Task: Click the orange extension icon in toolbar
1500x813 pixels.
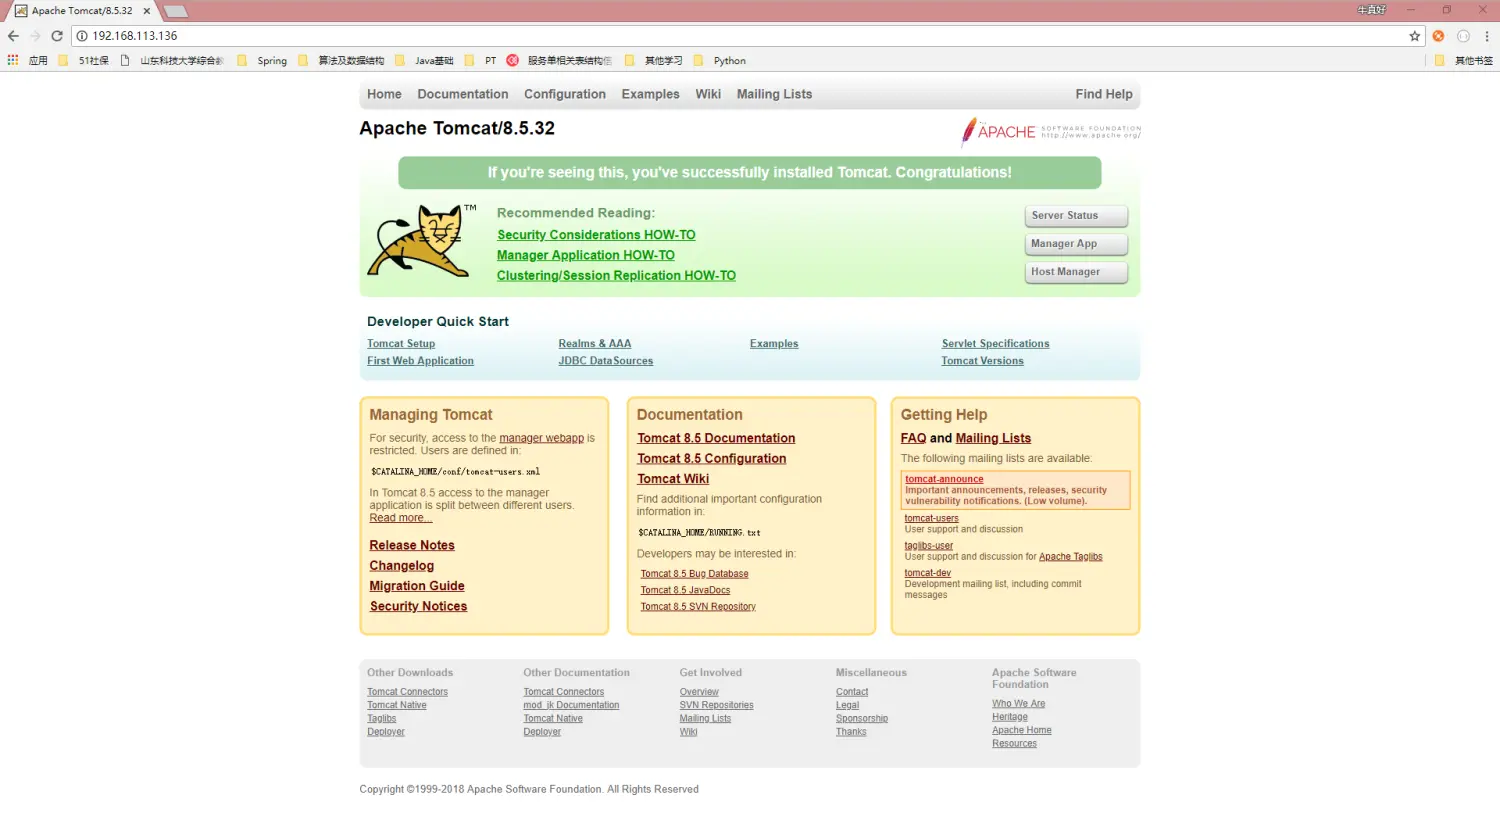Action: (x=1438, y=36)
